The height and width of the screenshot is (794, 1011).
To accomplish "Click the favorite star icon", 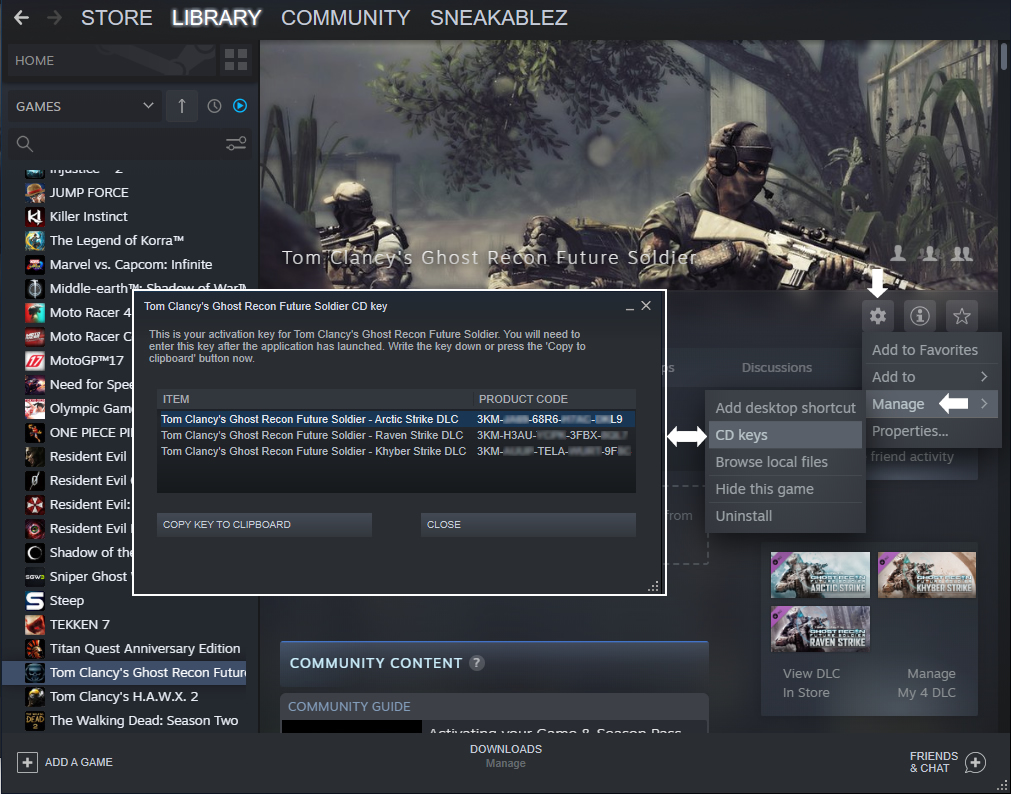I will coord(961,316).
